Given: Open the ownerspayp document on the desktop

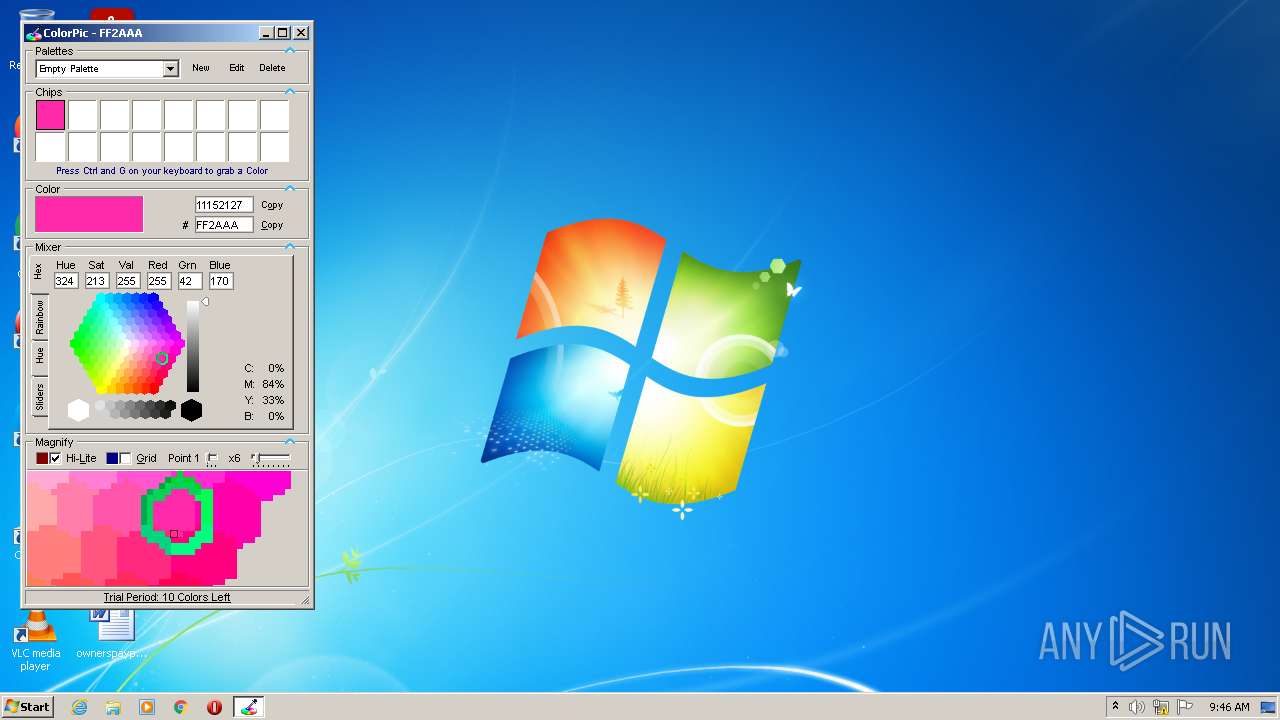Looking at the screenshot, I should click(x=112, y=635).
